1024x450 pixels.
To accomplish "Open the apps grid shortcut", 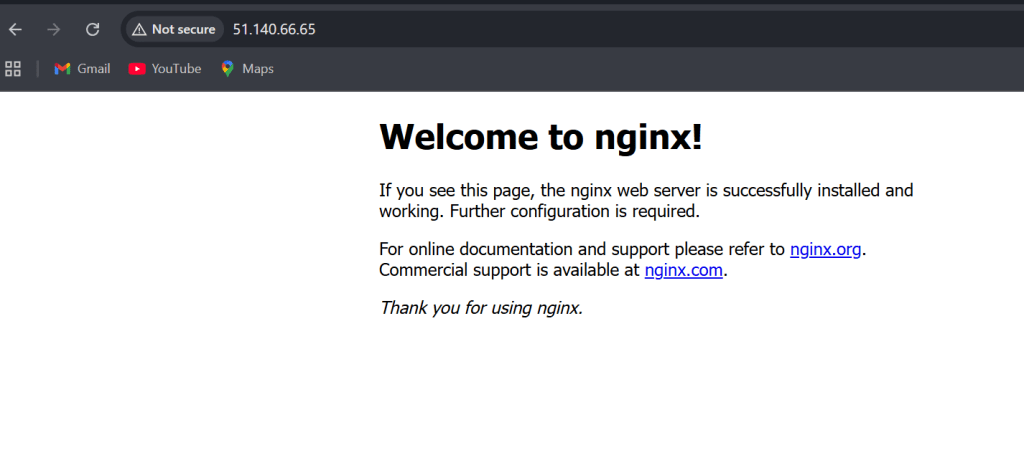I will click(13, 69).
